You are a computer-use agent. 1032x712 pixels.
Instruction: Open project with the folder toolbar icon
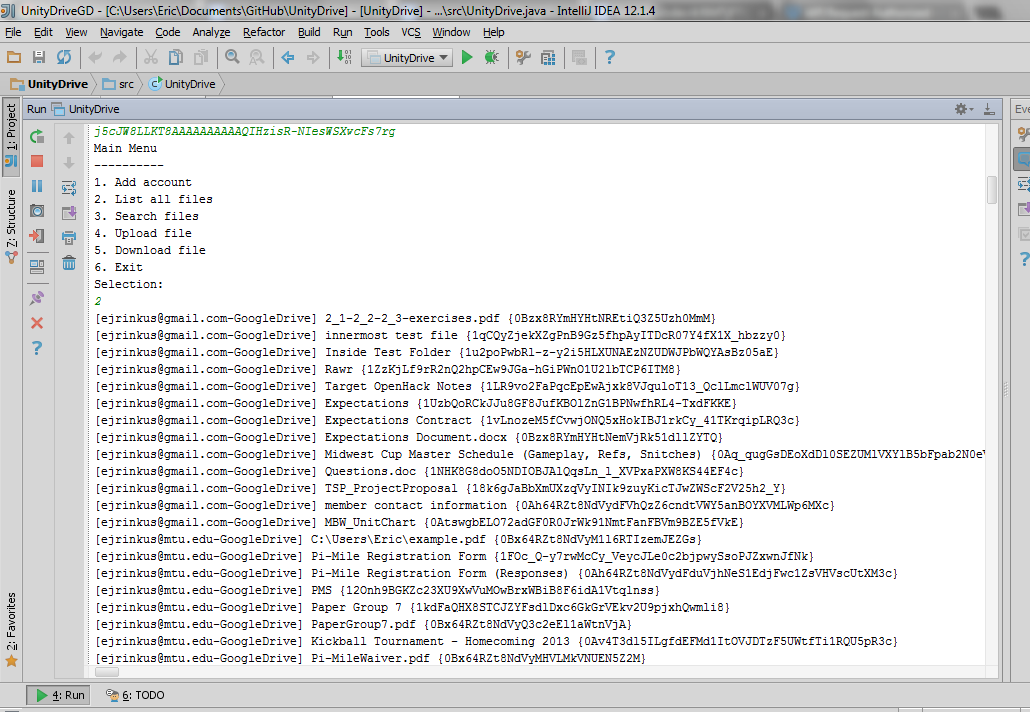click(x=14, y=57)
